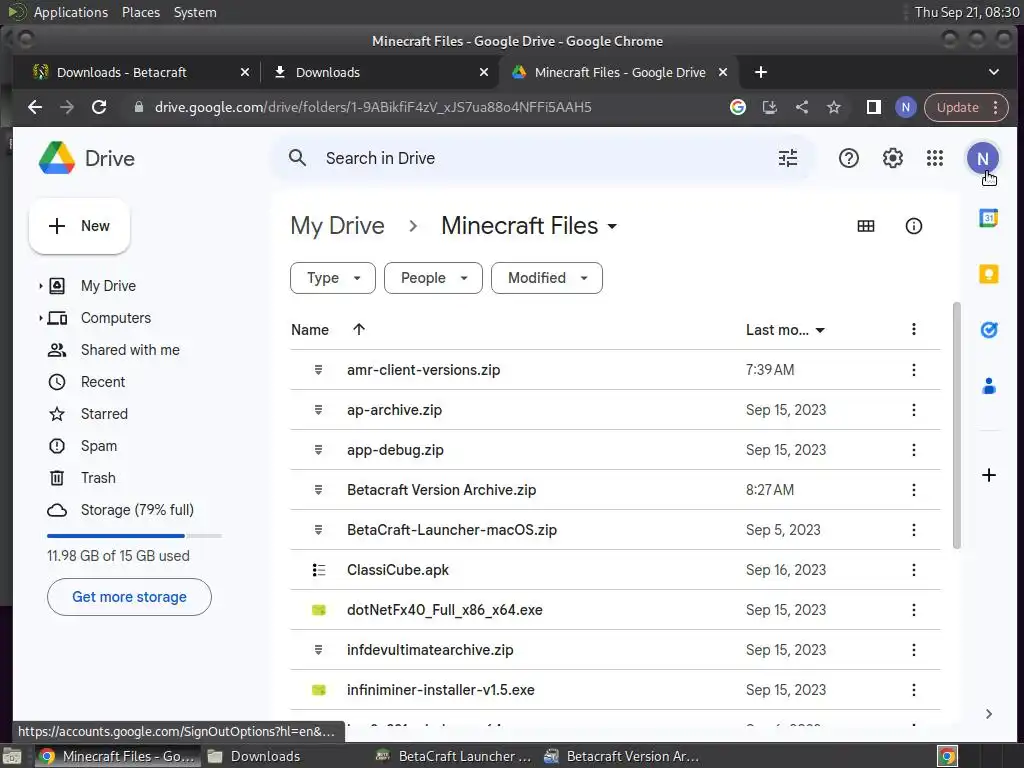
Task: Switch to the Downloads tab
Action: point(380,72)
